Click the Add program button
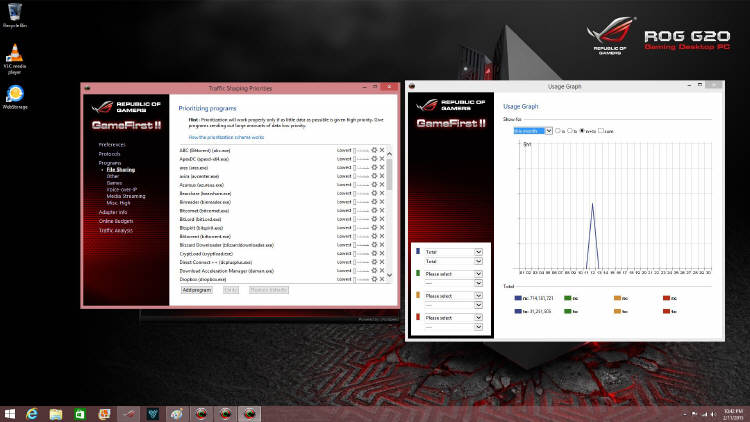The image size is (750, 422). pyautogui.click(x=197, y=290)
